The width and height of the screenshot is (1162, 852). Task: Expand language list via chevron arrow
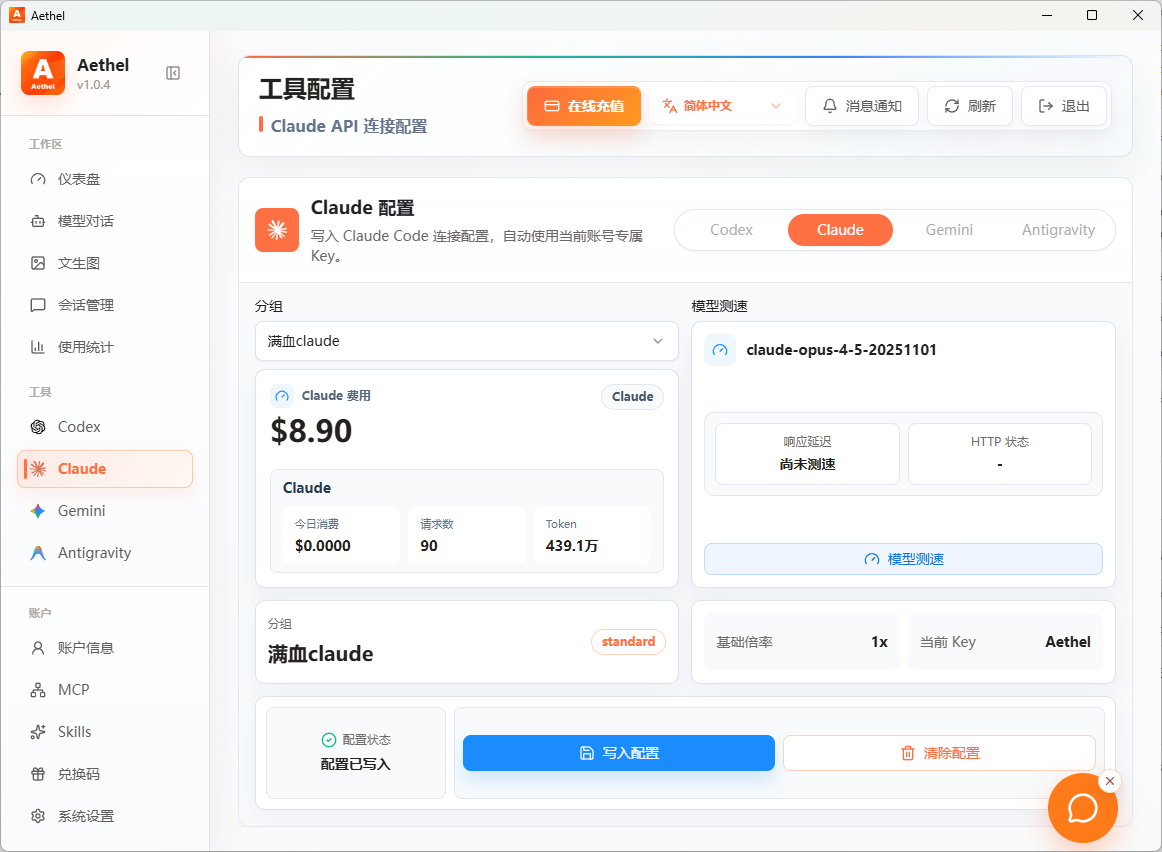776,106
